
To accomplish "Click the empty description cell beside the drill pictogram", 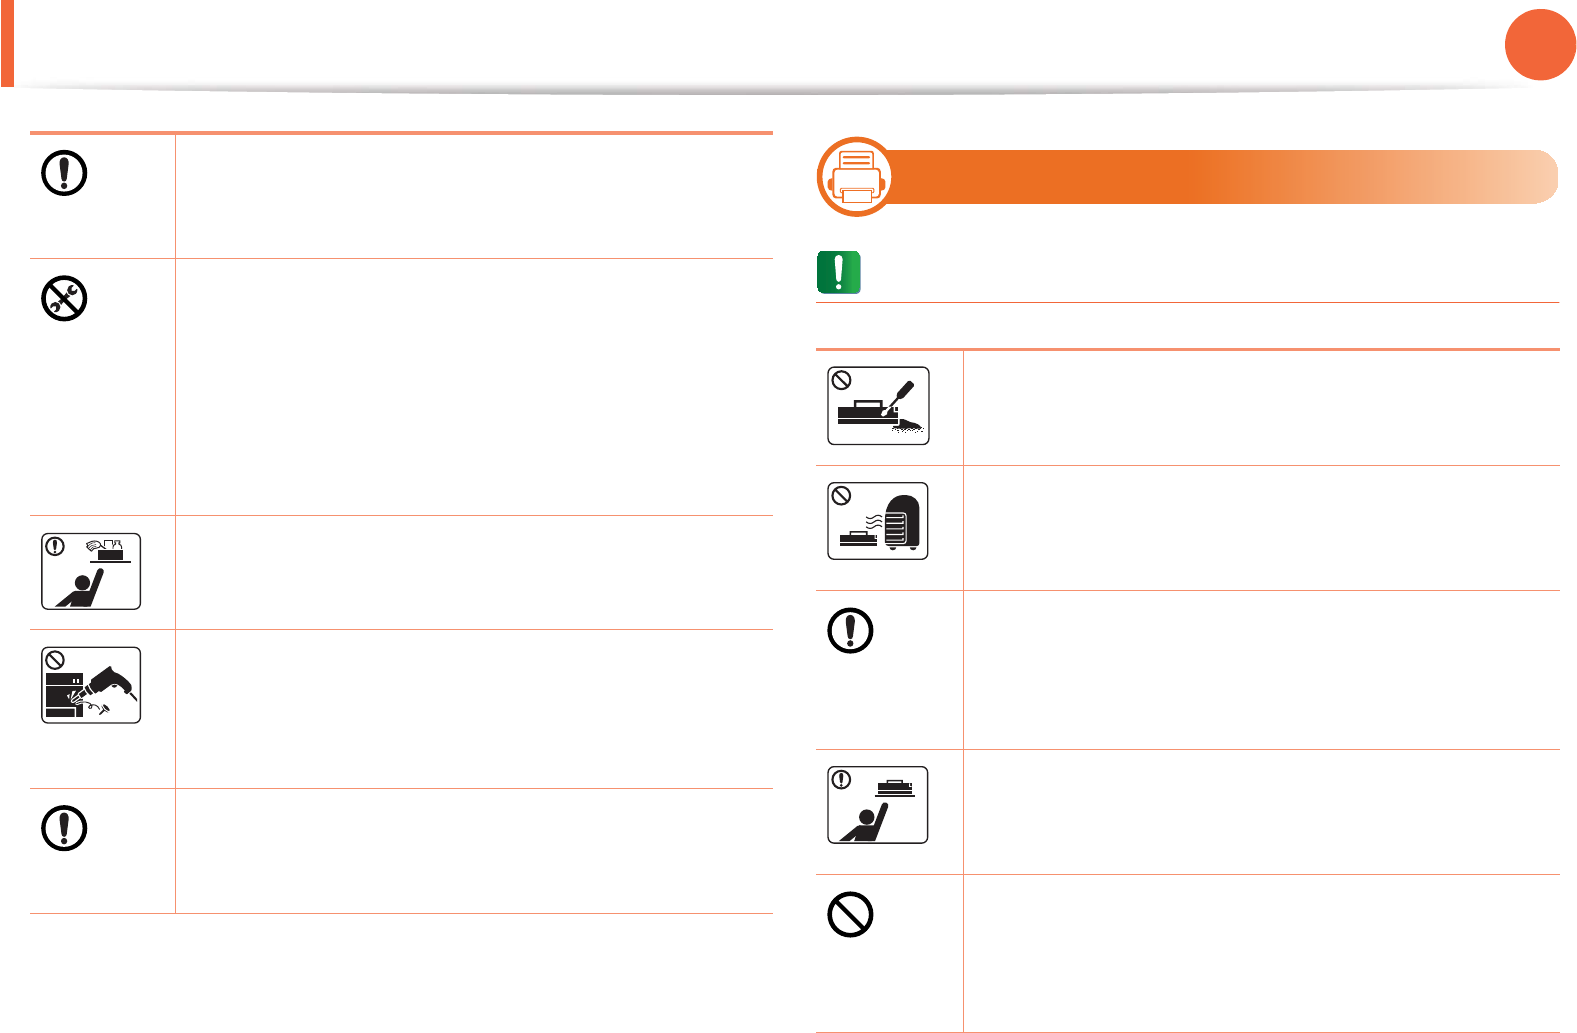I will (474, 709).
